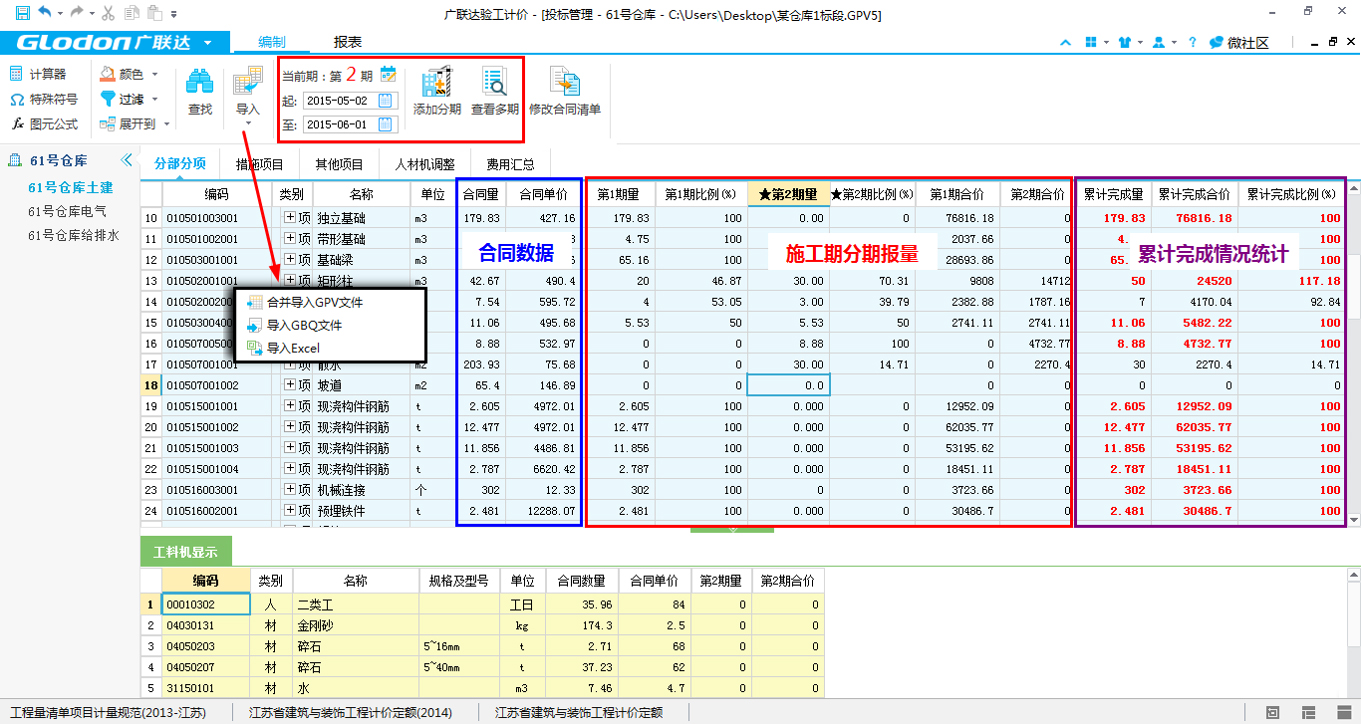Select the 费用汇总 tab
Image resolution: width=1361 pixels, height=724 pixels.
pyautogui.click(x=510, y=164)
